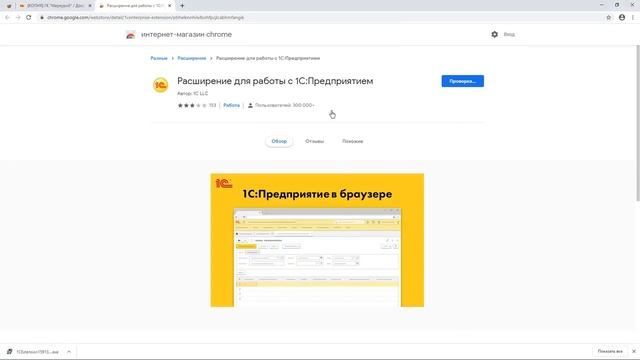Select the active 'Расширение для работы' tab
This screenshot has height=360, width=640.
135,6
